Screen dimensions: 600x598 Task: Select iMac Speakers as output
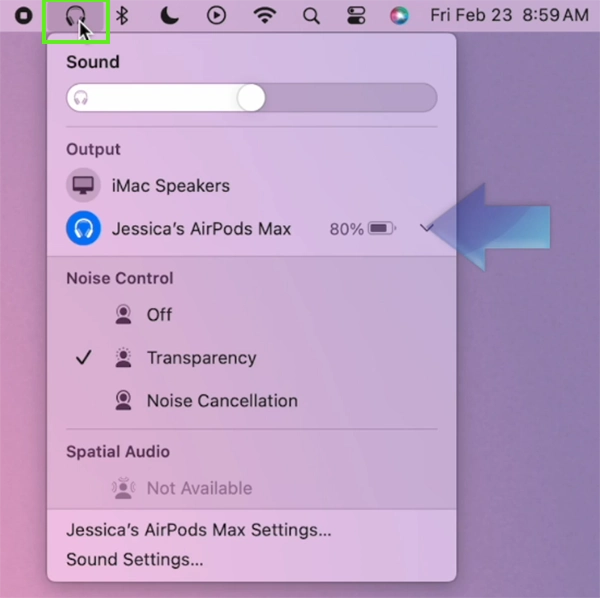(252, 185)
